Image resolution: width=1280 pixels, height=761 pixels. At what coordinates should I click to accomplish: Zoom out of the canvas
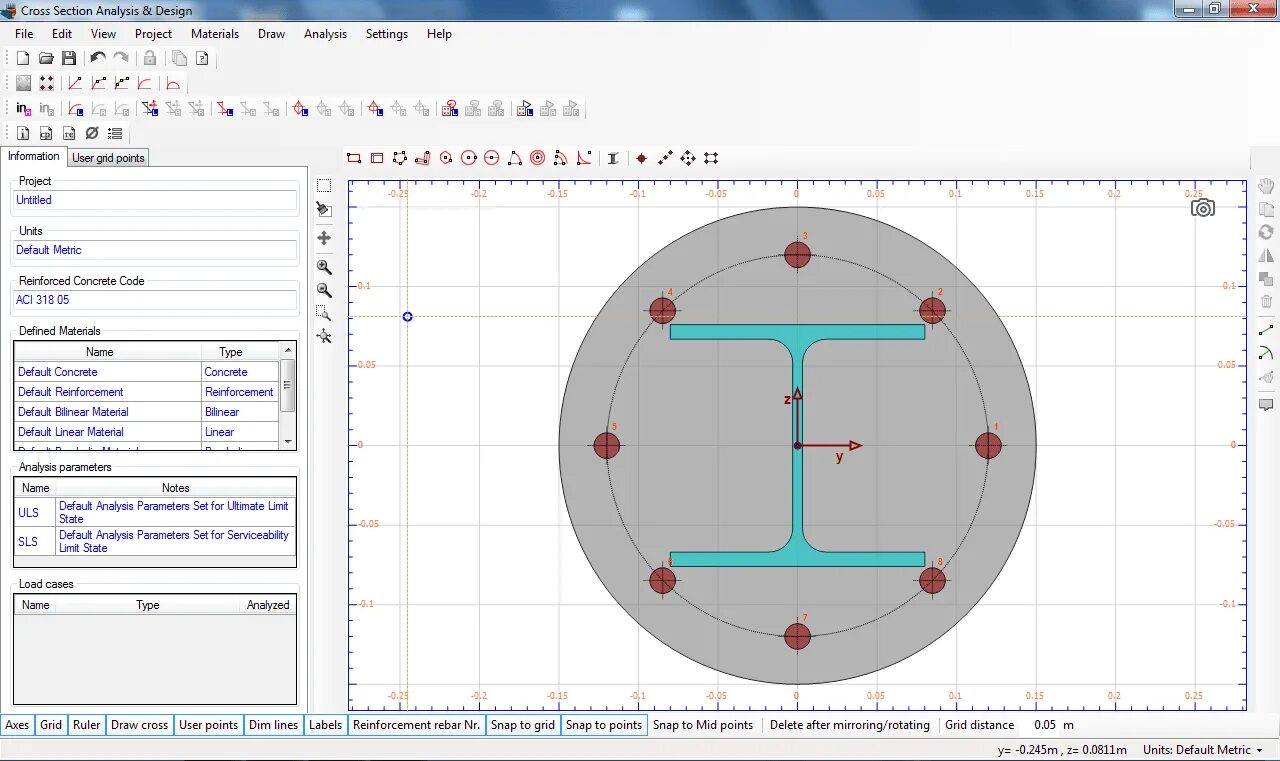[x=324, y=290]
